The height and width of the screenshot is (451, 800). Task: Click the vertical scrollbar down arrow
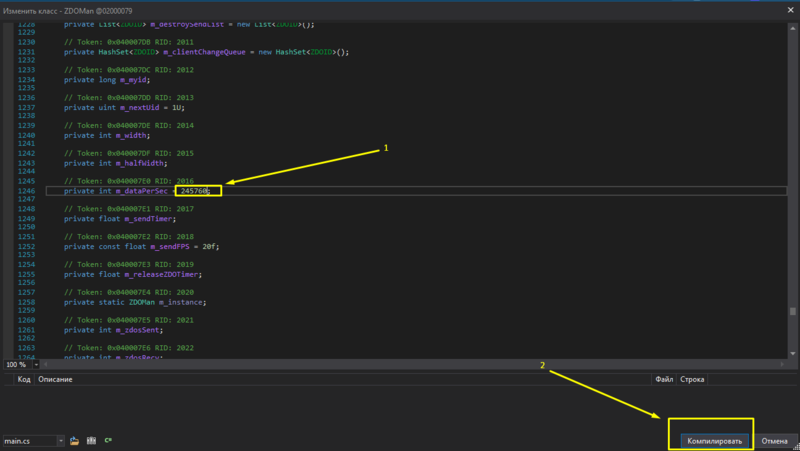[793, 353]
